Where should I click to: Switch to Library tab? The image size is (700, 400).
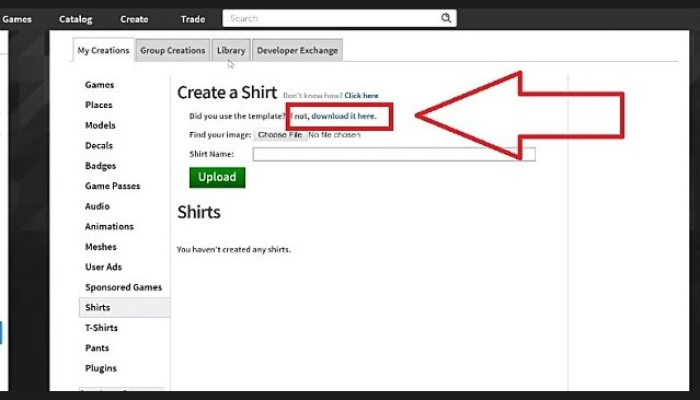click(231, 50)
